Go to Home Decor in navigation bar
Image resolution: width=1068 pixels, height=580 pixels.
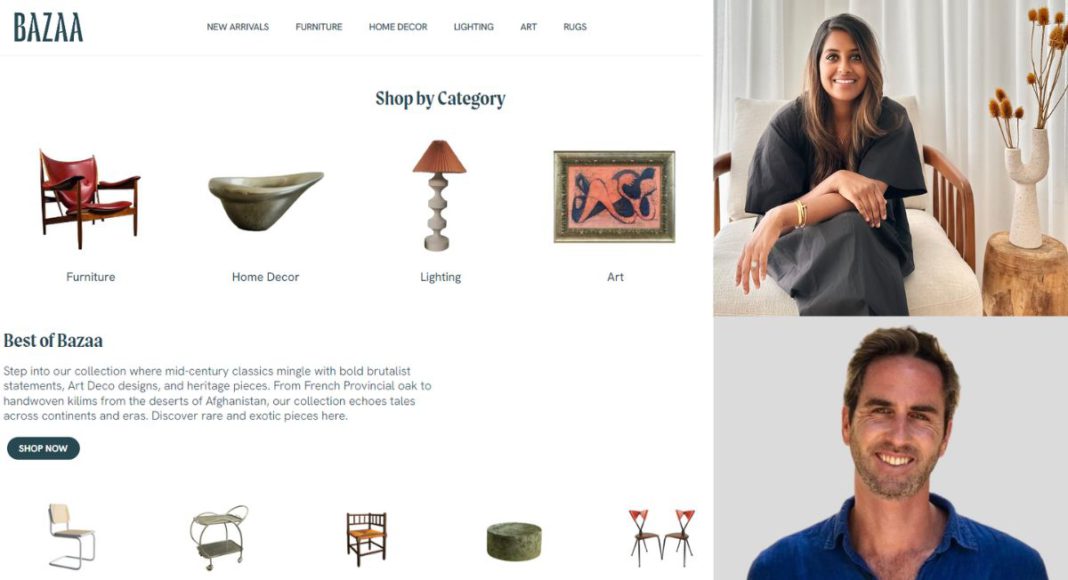(398, 27)
